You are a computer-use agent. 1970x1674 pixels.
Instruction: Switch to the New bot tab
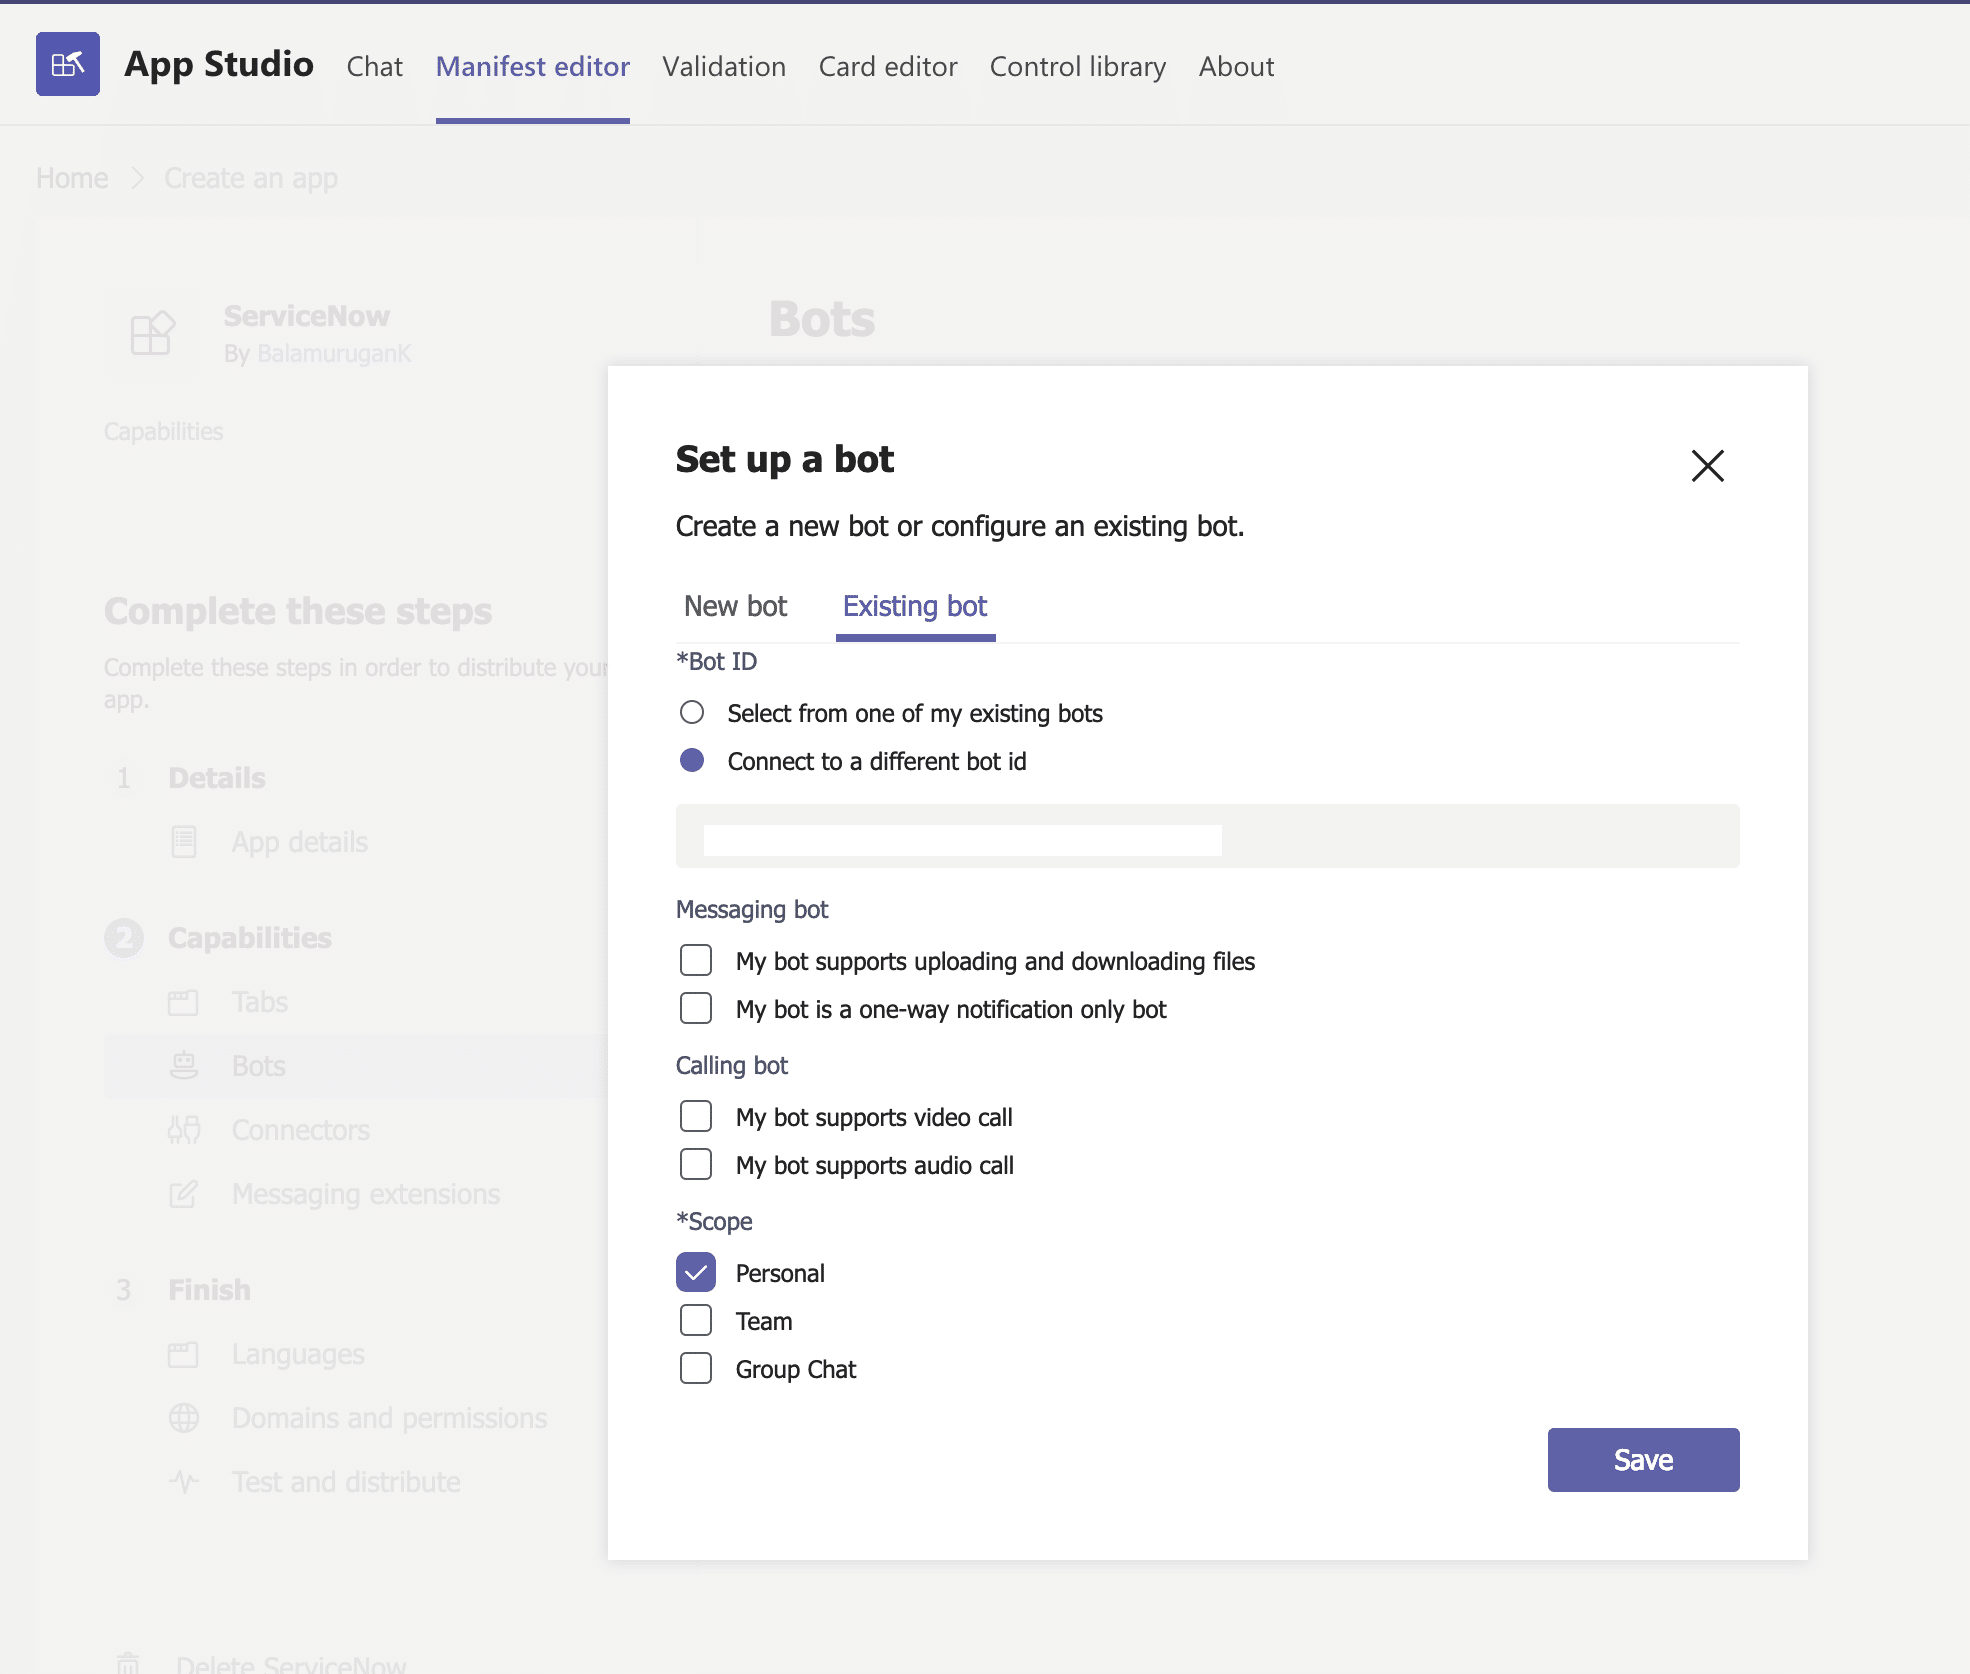735,606
